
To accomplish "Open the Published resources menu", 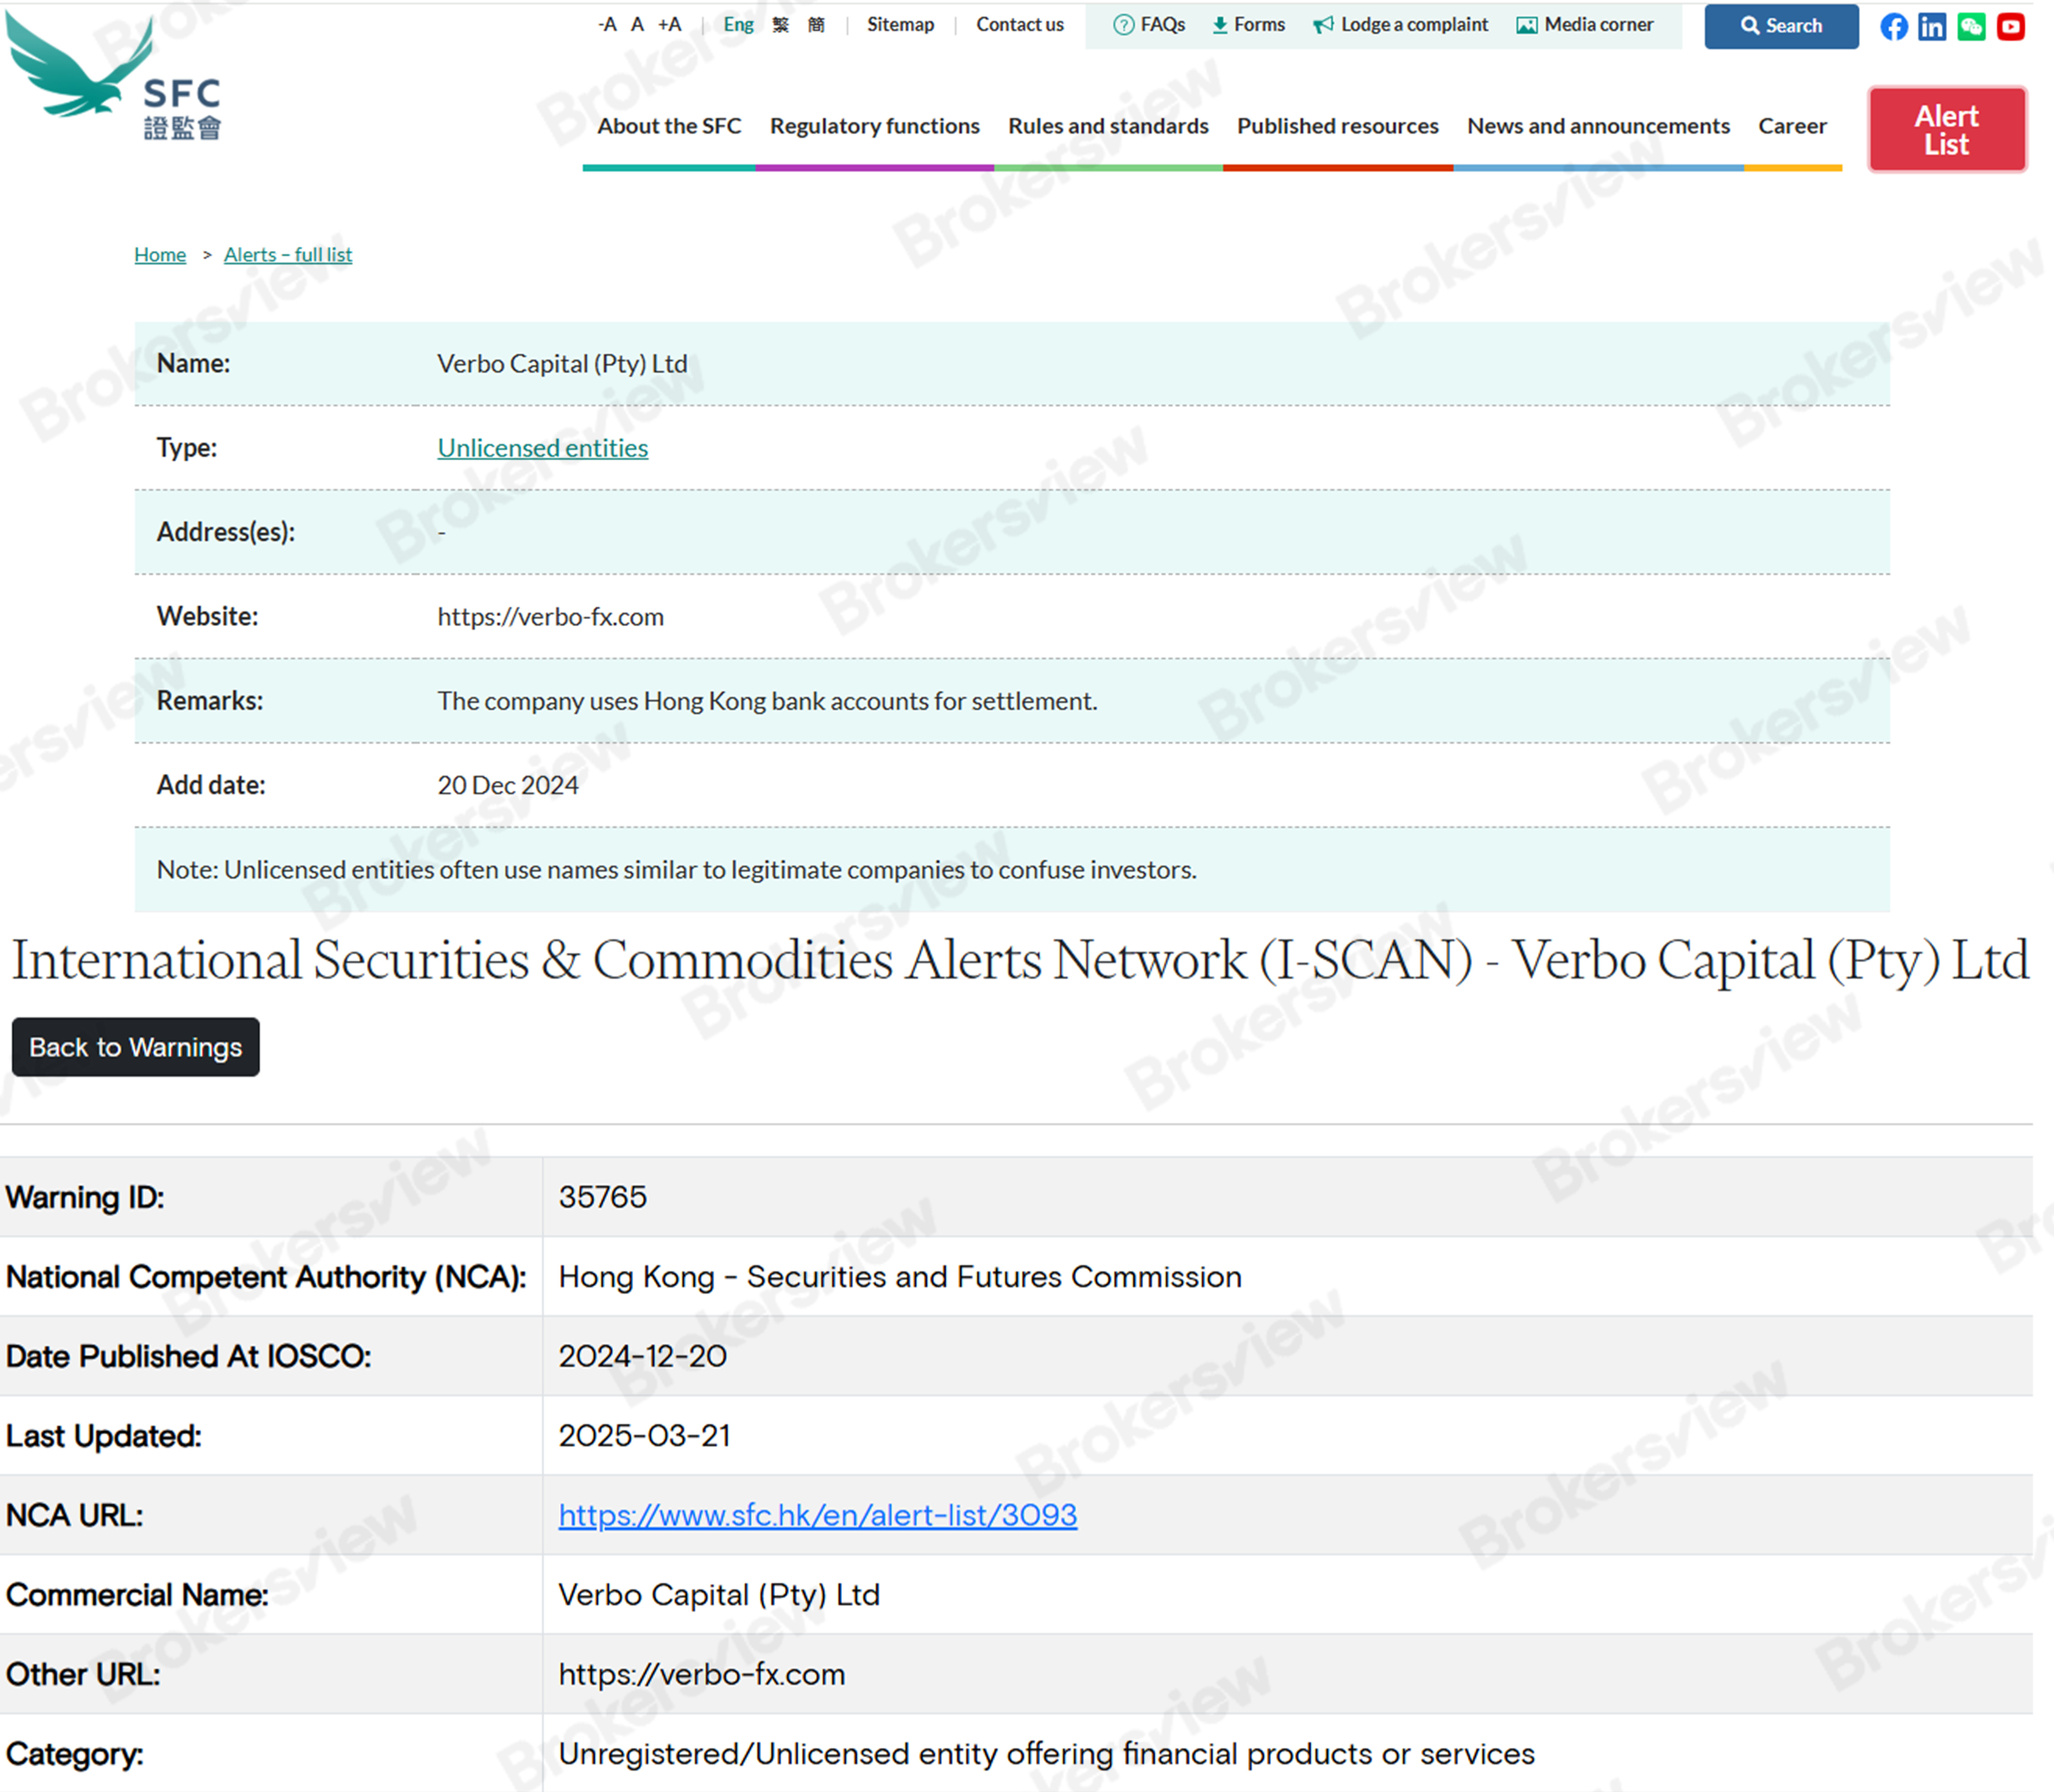I will click(x=1337, y=126).
